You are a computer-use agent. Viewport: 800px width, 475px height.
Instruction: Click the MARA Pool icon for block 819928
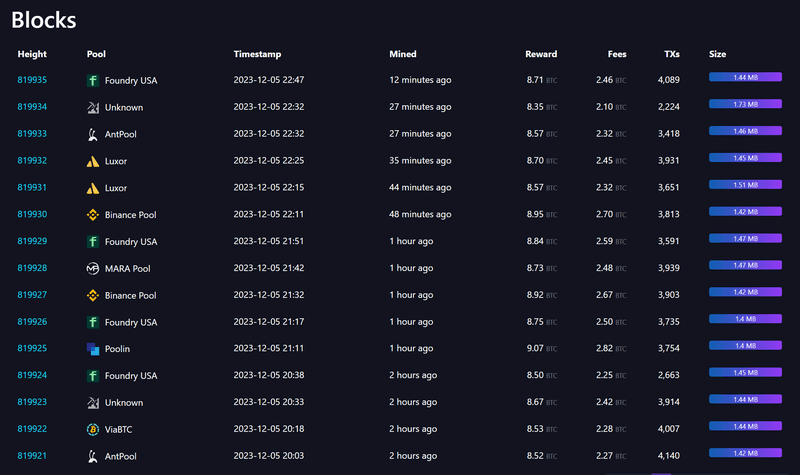[x=93, y=268]
